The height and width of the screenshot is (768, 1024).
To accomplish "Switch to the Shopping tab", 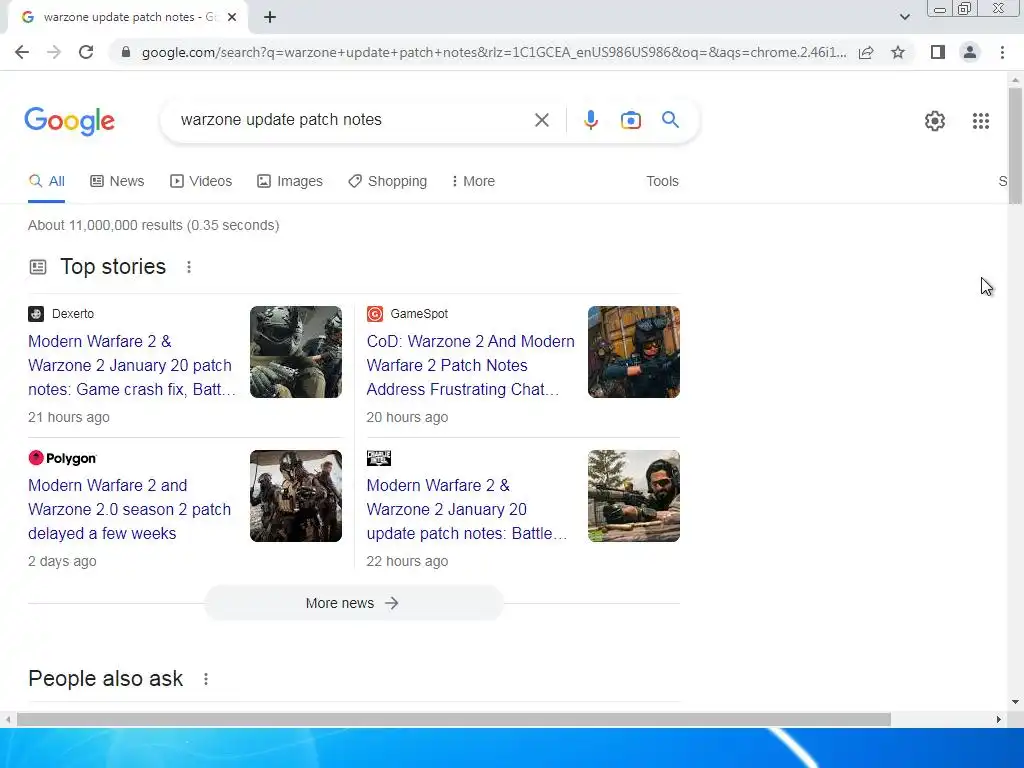I will point(387,182).
